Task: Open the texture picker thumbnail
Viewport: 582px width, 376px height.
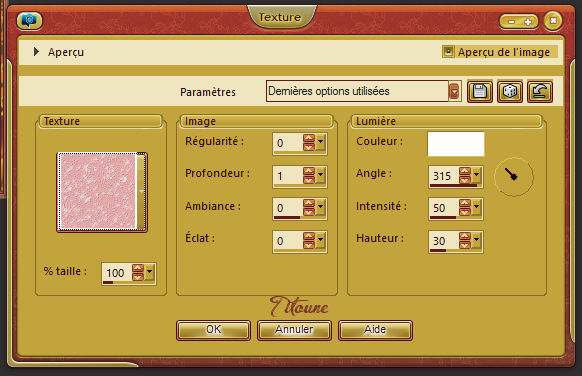Action: pos(98,191)
